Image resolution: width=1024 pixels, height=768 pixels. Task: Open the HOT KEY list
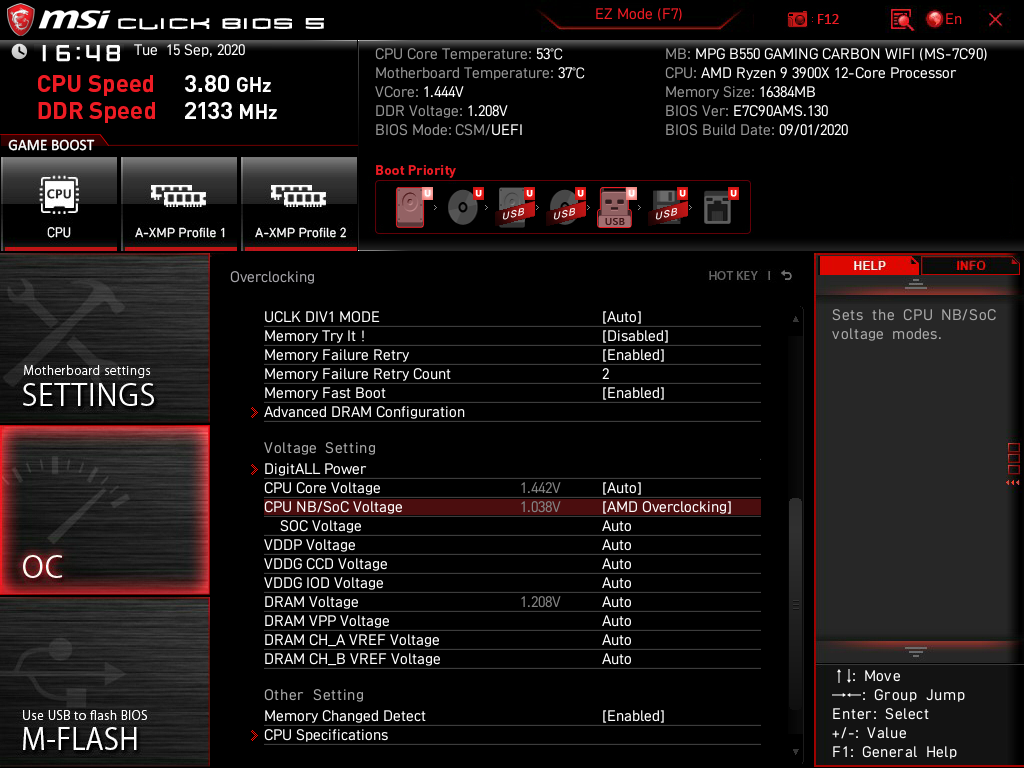click(733, 276)
